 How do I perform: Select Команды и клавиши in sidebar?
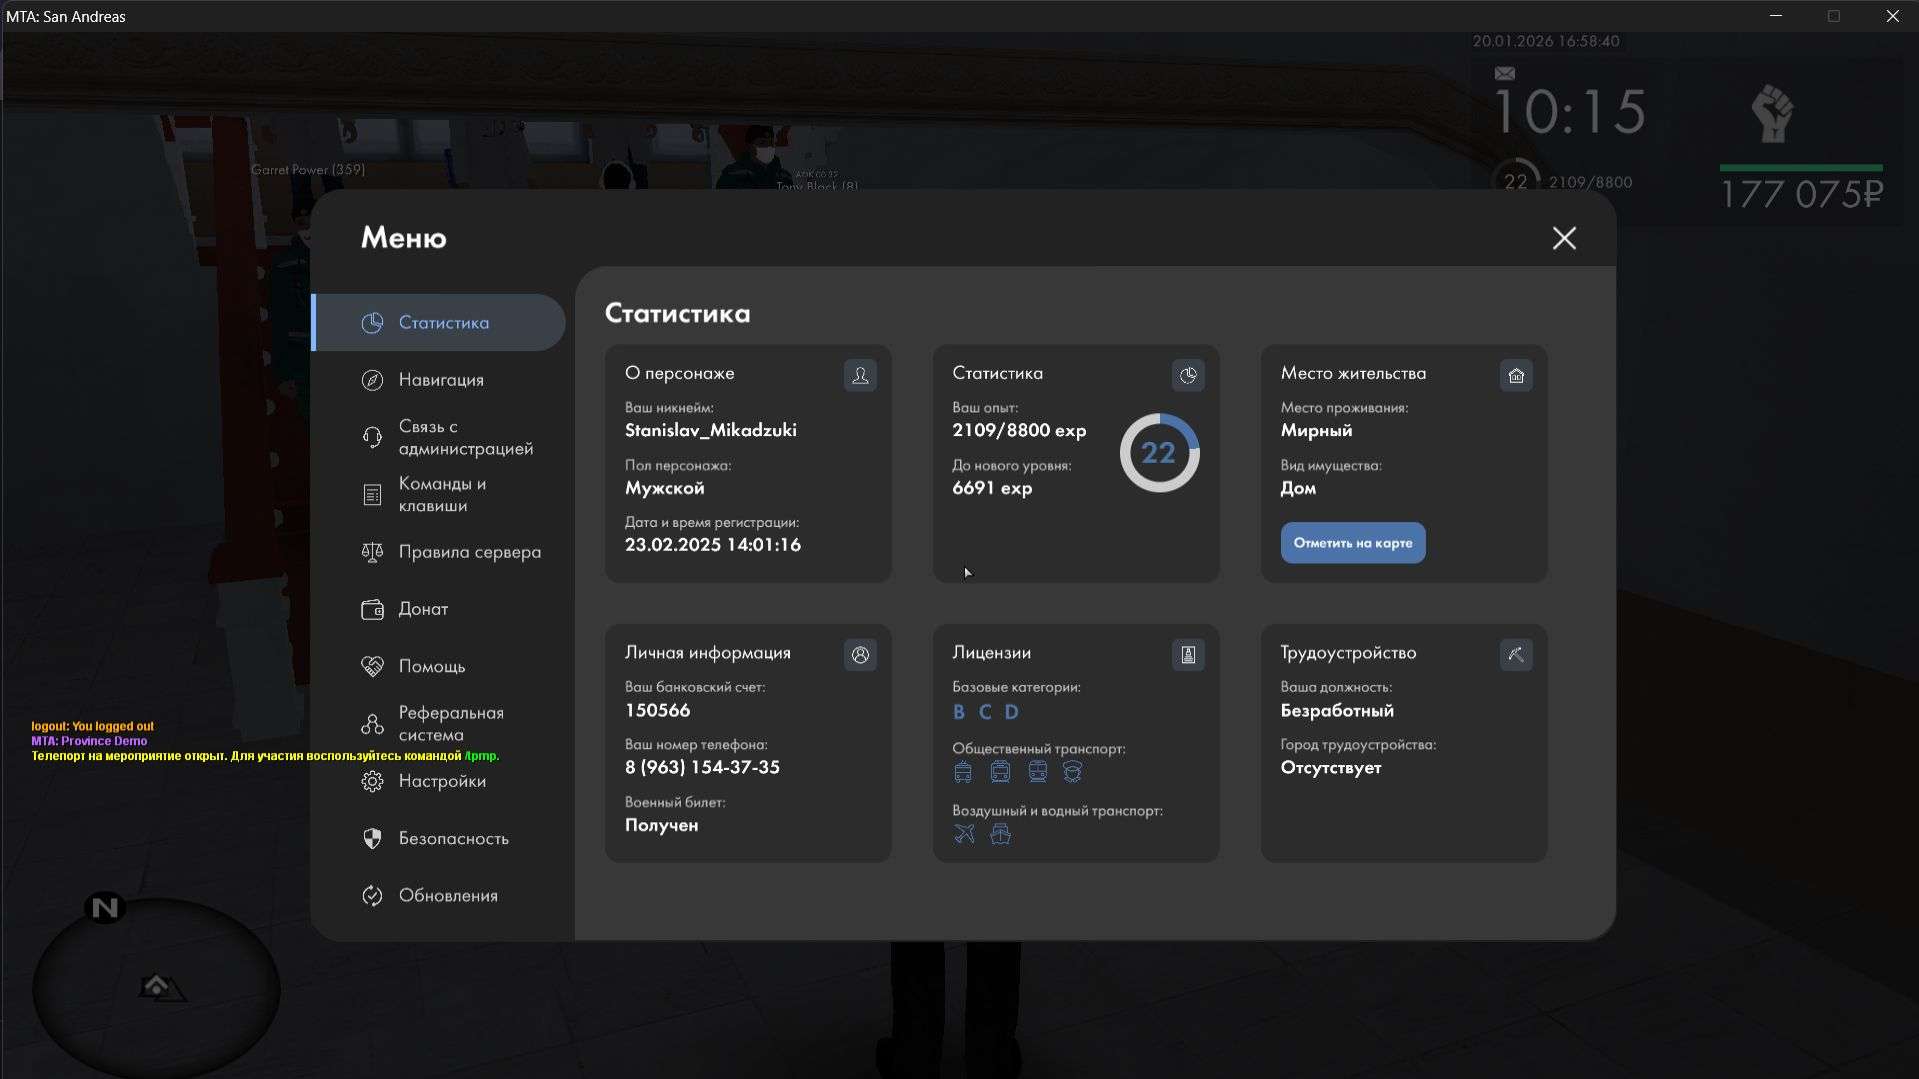click(x=442, y=495)
